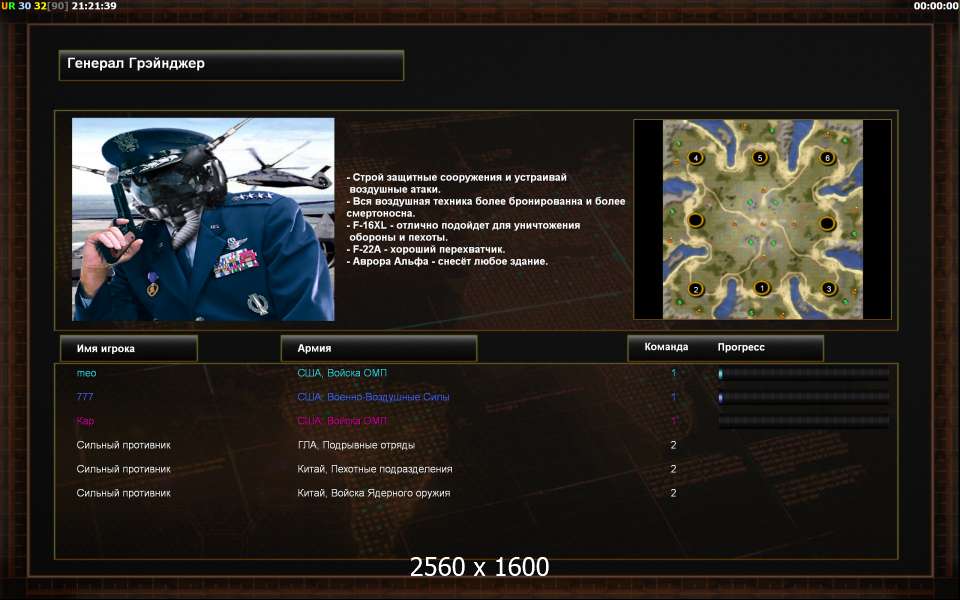Click the Прогресс column header label
Screen dimensions: 960x600
coord(741,347)
